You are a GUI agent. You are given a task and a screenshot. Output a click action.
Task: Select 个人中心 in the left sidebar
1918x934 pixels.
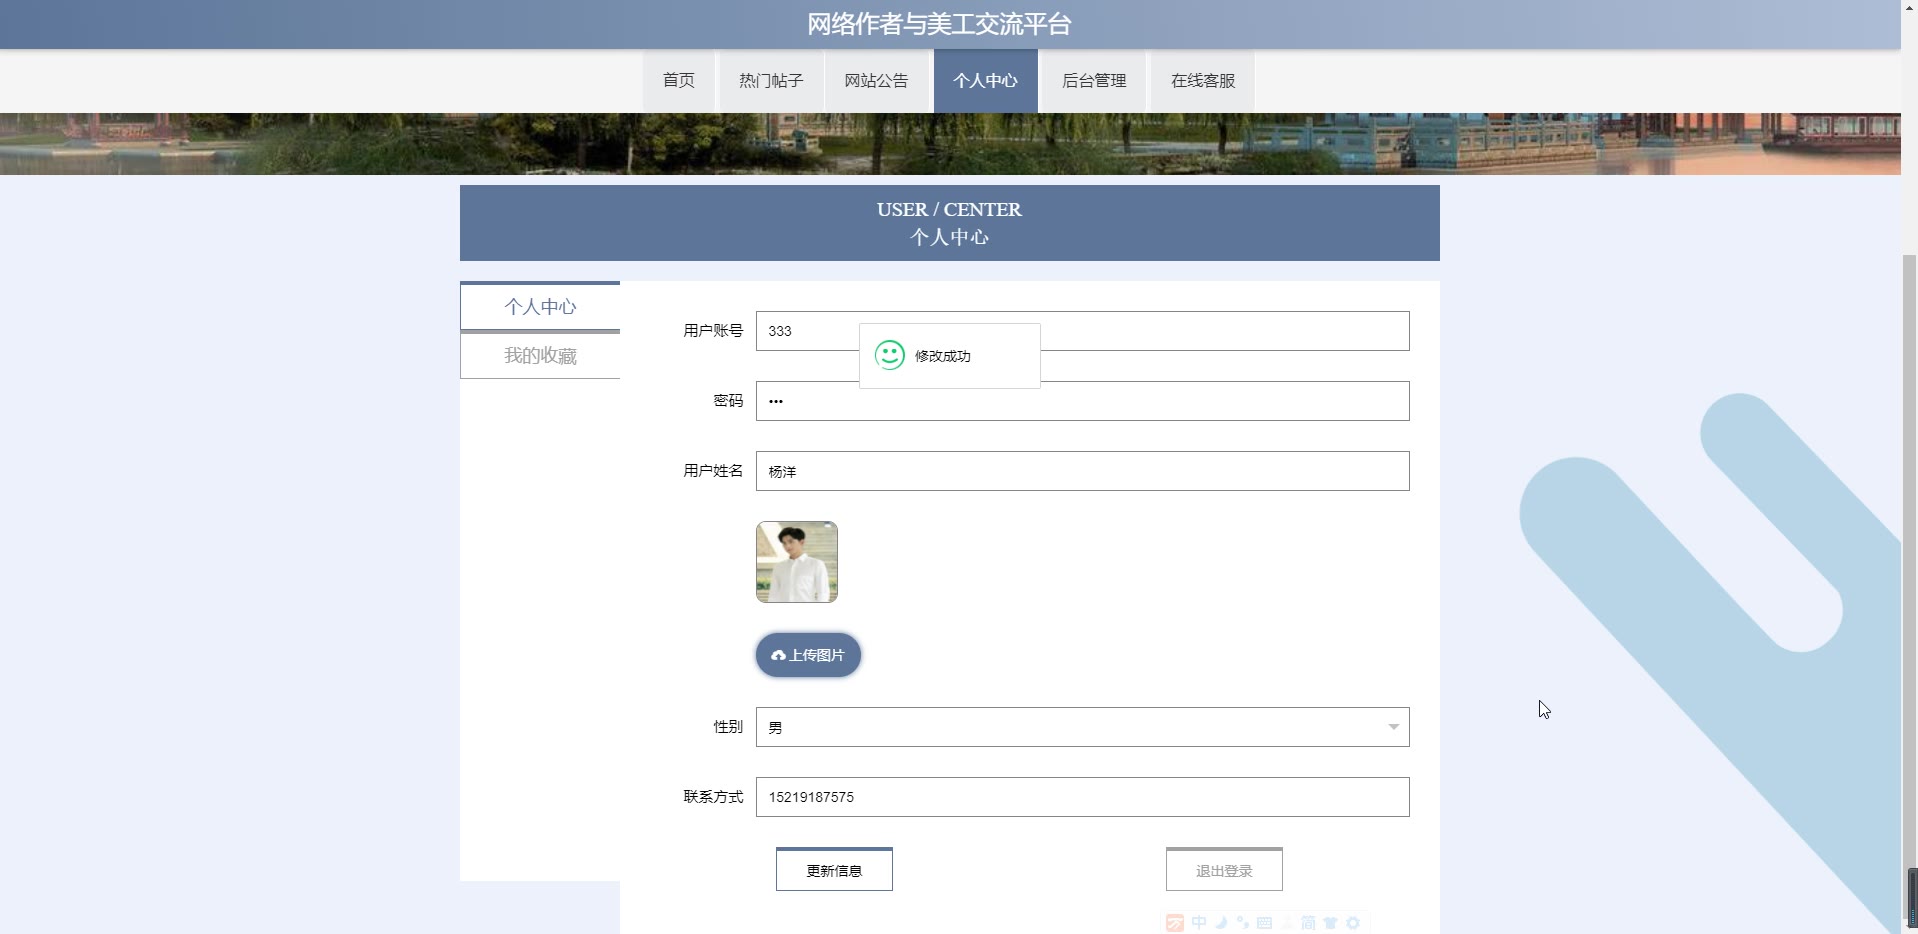[x=540, y=307]
